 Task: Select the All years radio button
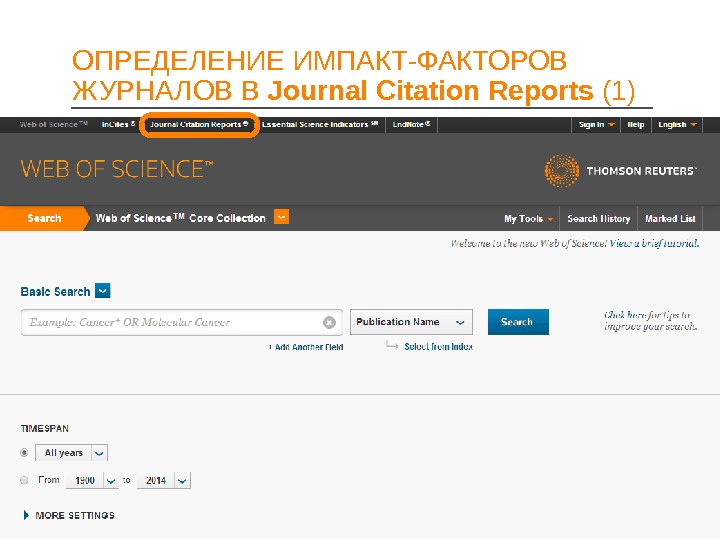tap(24, 453)
